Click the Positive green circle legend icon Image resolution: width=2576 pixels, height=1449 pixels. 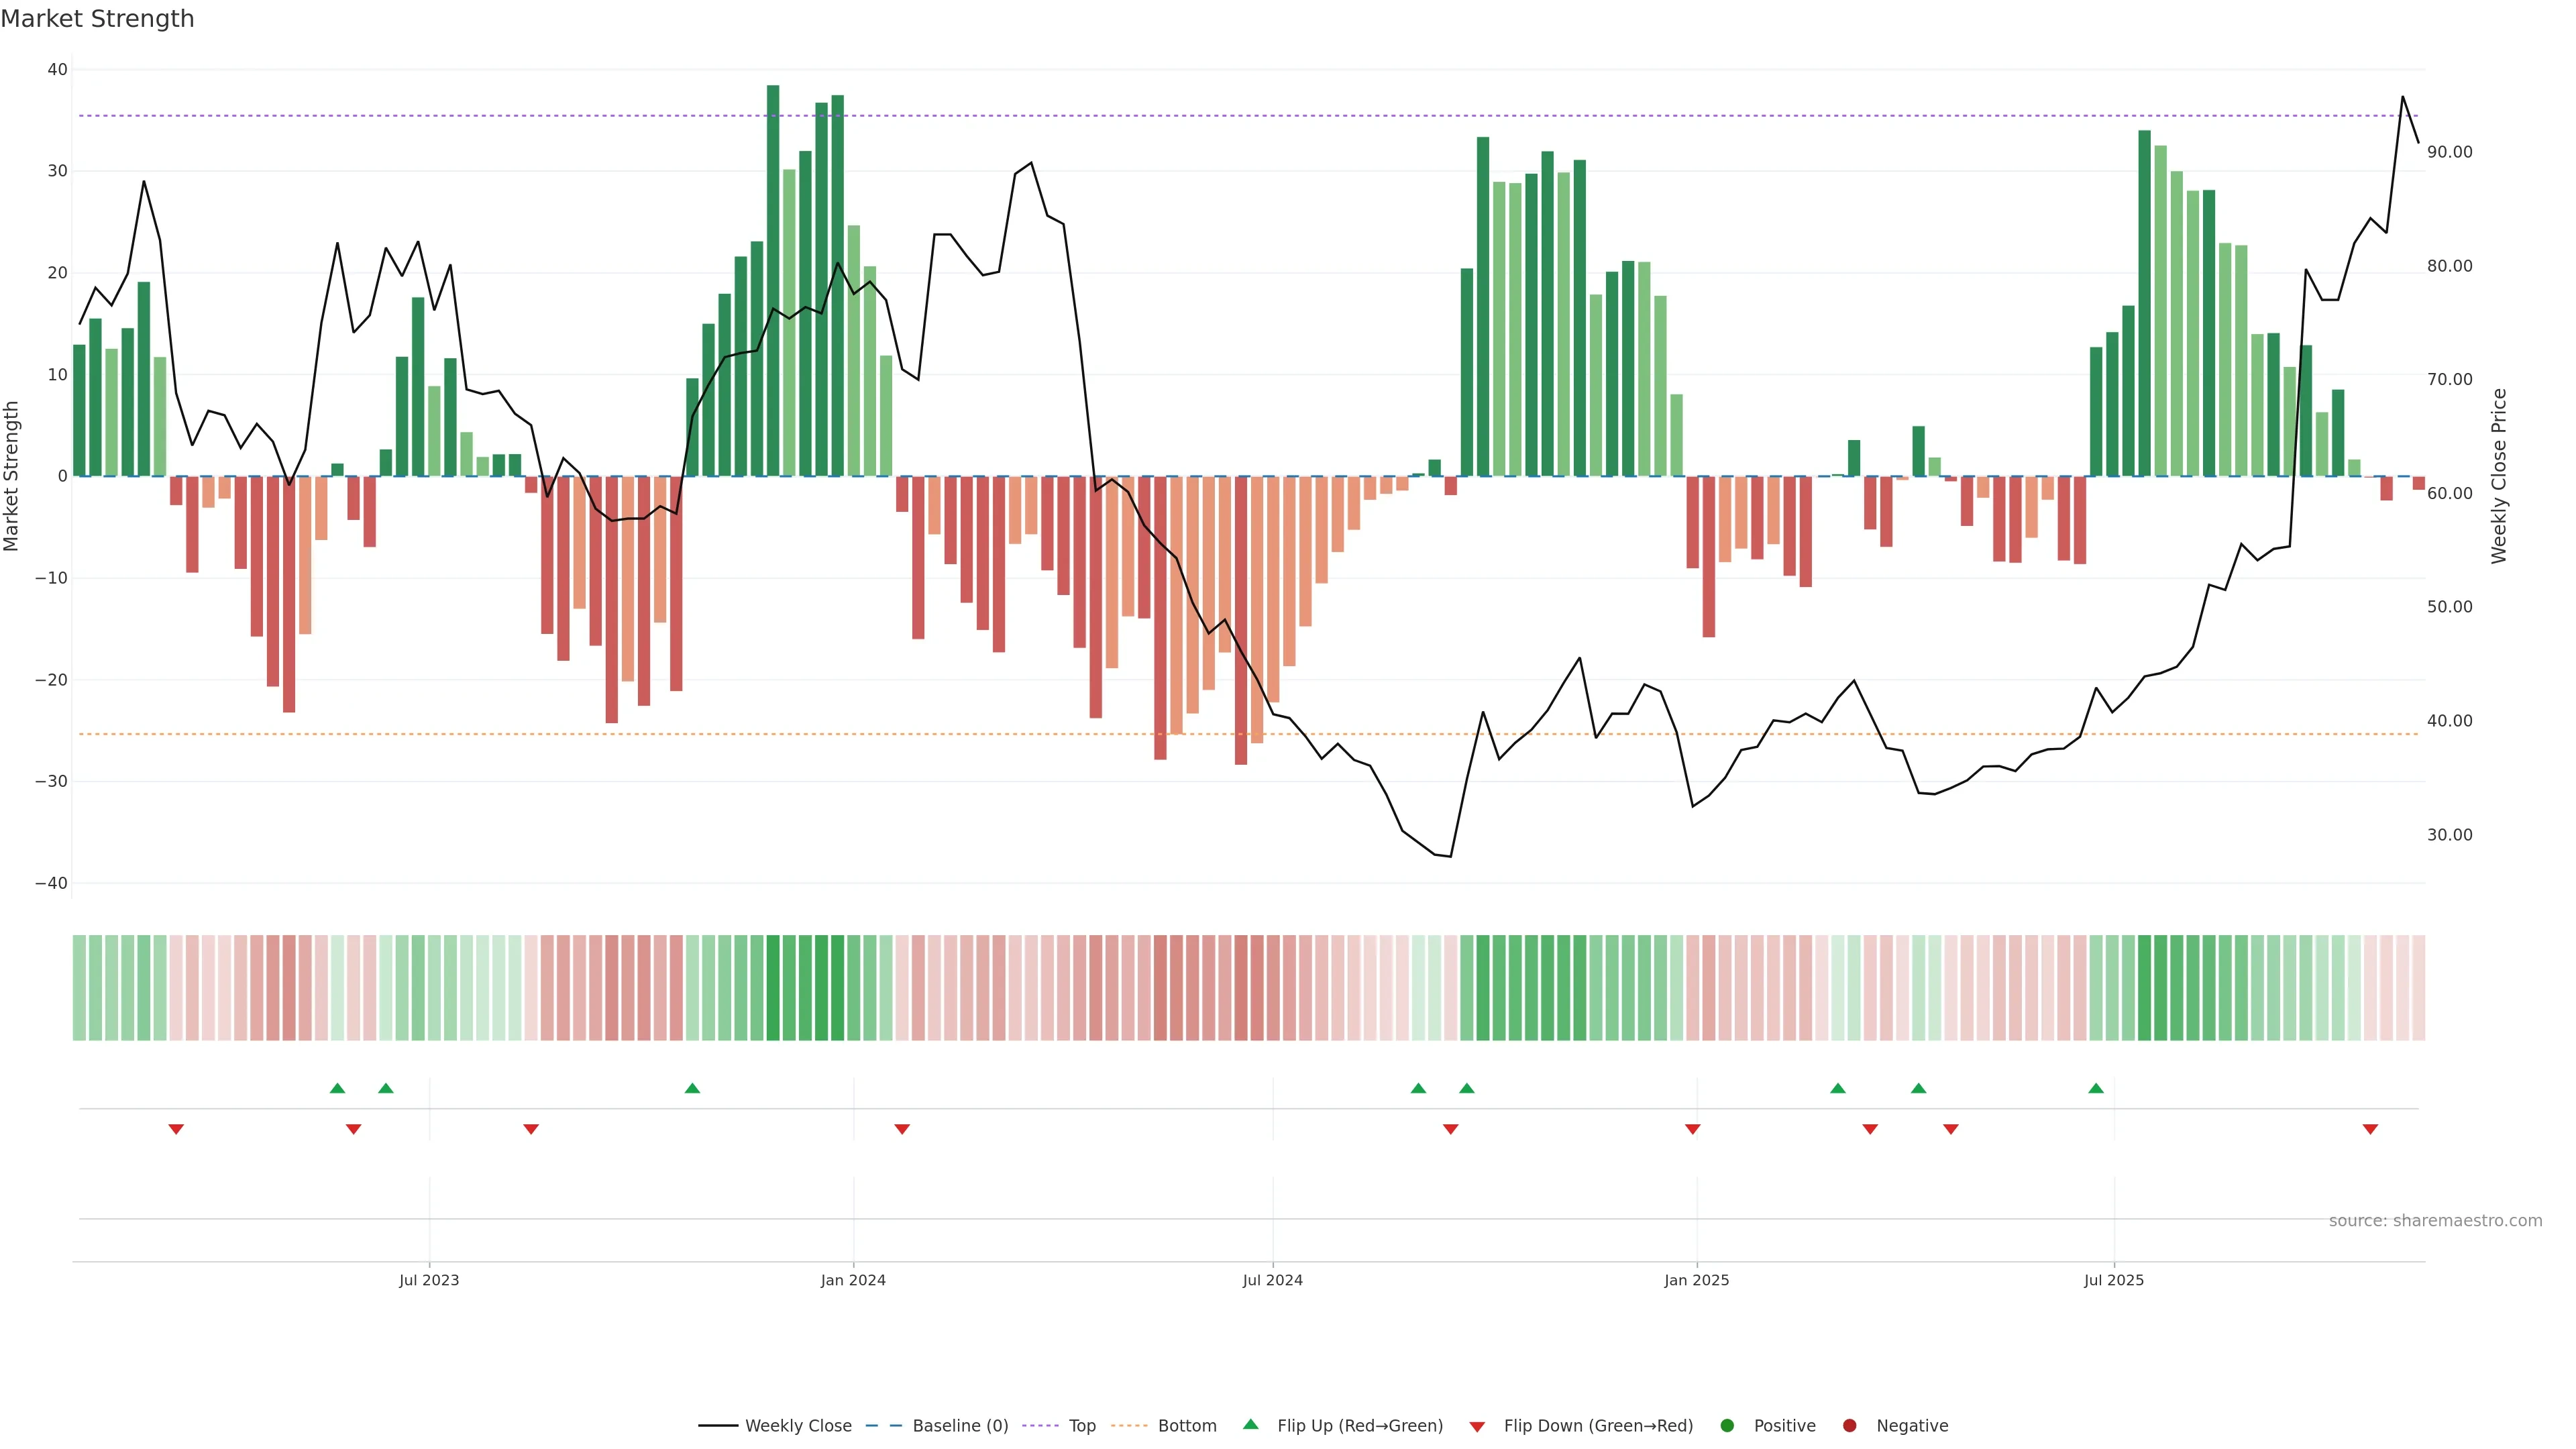(1727, 1425)
